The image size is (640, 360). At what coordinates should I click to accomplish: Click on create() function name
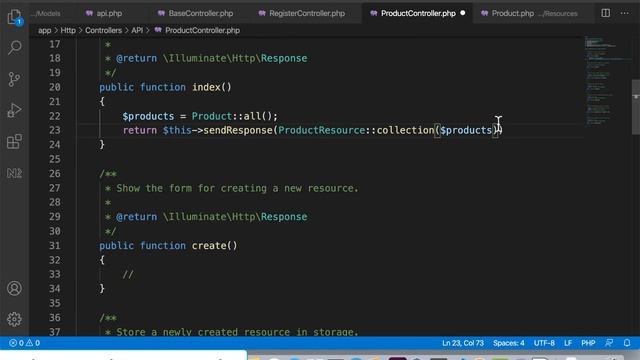pyautogui.click(x=209, y=245)
